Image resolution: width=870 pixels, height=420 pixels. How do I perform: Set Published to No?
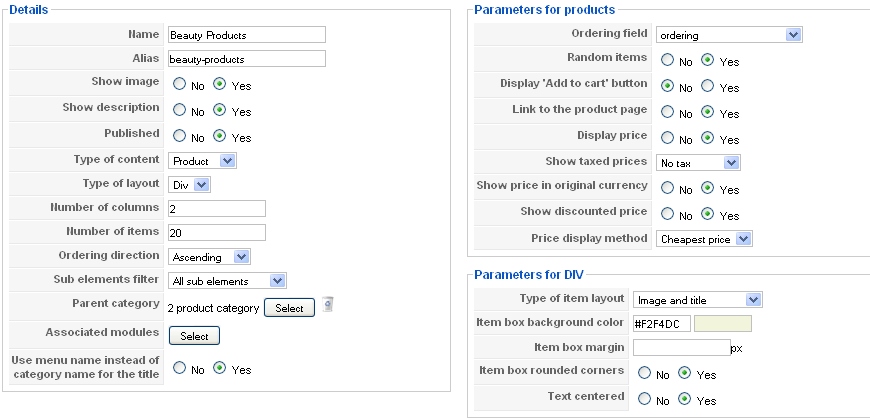179,136
